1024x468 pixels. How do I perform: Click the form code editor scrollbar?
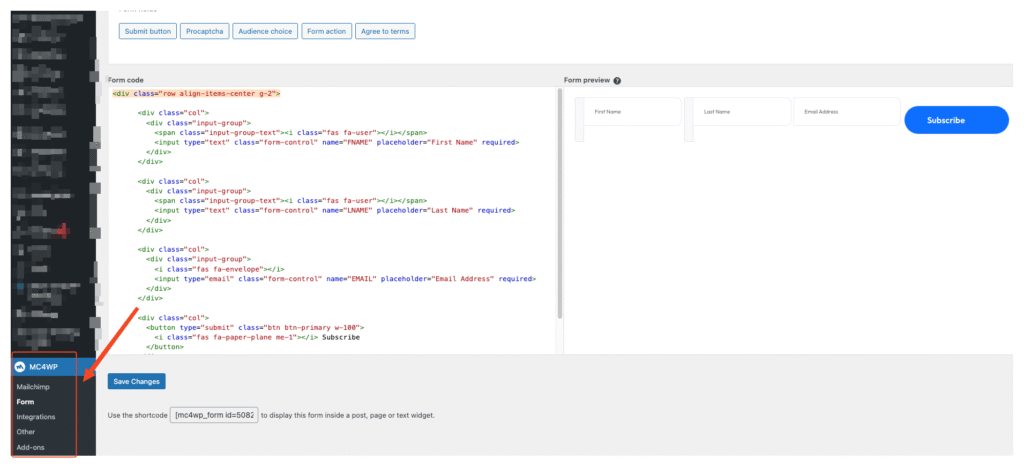(x=559, y=200)
